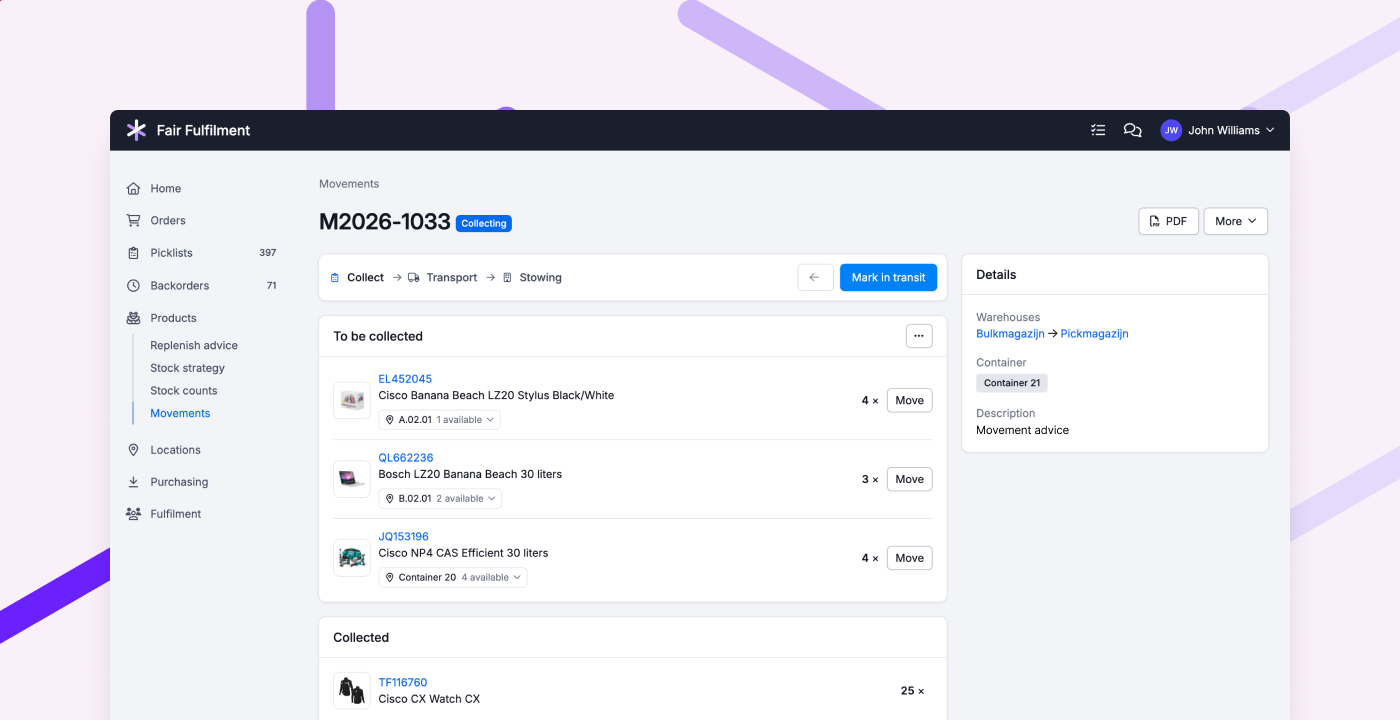Open product link QL662236
This screenshot has height=720, width=1400.
(x=406, y=458)
